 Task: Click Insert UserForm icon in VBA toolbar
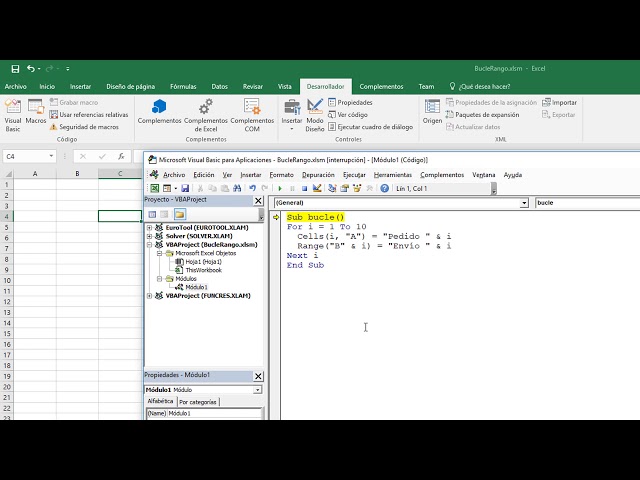[167, 188]
